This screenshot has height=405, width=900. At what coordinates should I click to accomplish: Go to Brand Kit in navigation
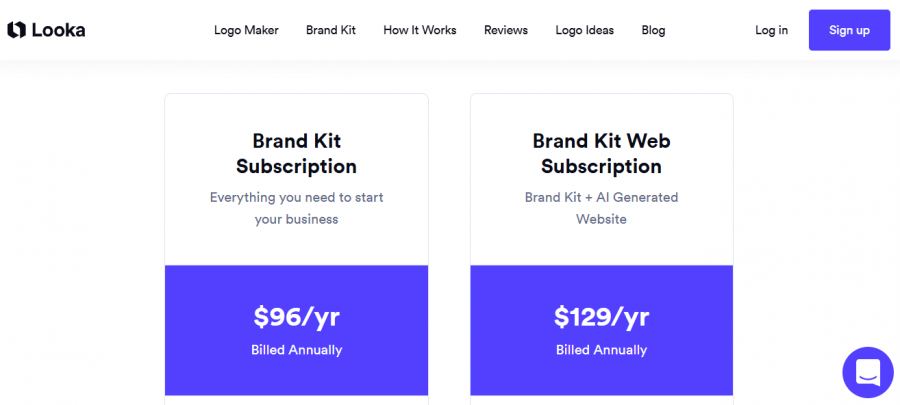point(331,30)
